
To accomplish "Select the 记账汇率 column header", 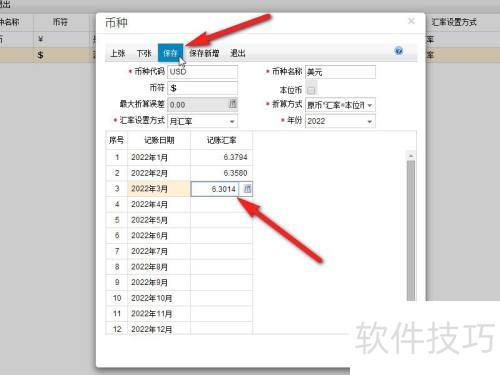I will pyautogui.click(x=221, y=140).
